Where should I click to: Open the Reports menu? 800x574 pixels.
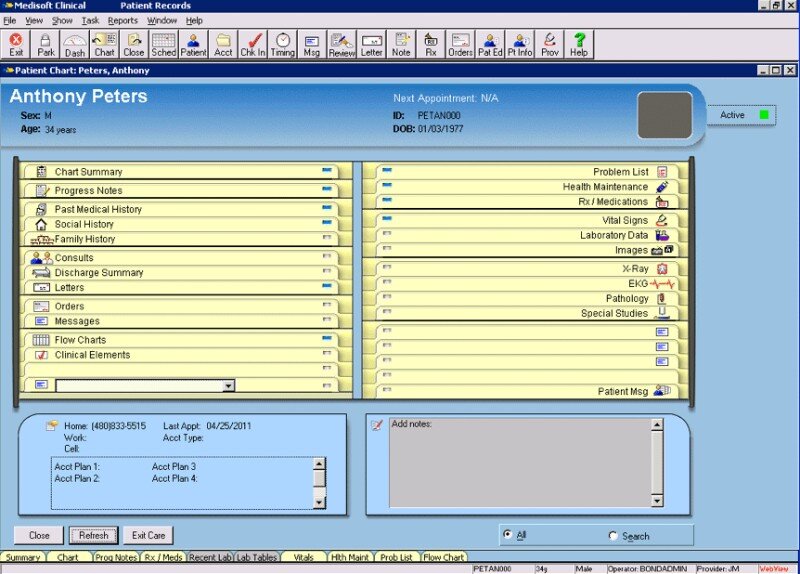[x=123, y=20]
